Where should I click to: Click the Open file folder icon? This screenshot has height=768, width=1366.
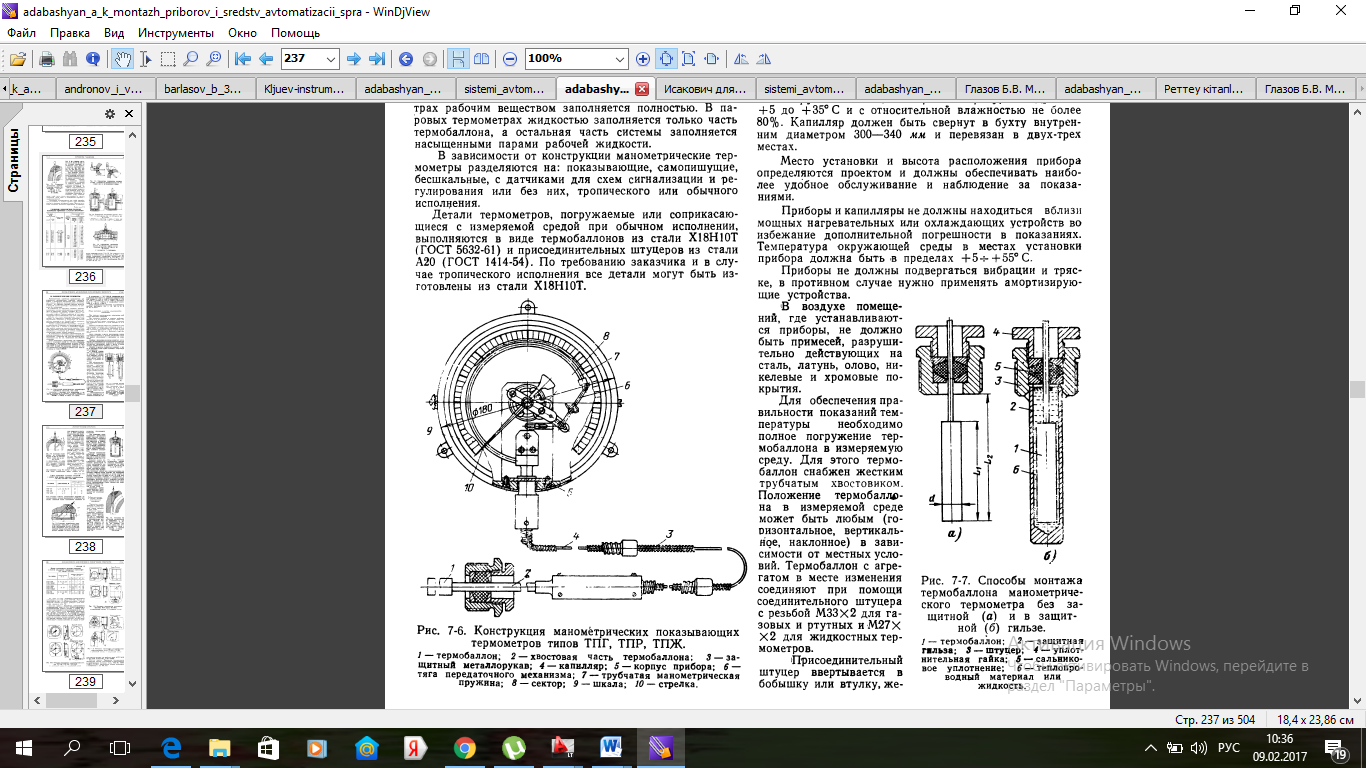tap(17, 58)
